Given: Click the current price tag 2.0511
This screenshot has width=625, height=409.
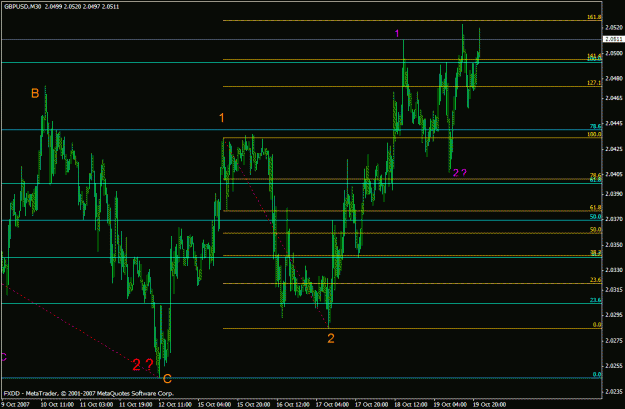Looking at the screenshot, I should 613,39.
